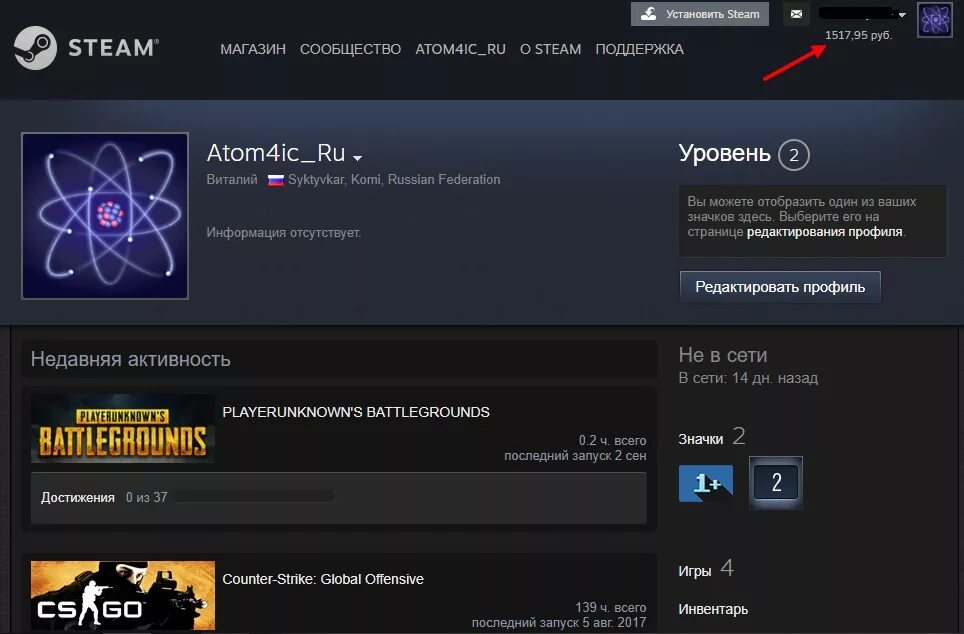This screenshot has height=634, width=964.
Task: Open the СООБЩЕСТВО menu
Action: pos(350,49)
